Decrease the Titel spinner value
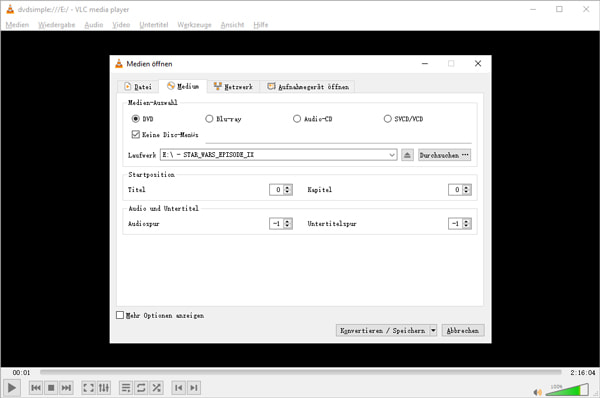Screen dimensions: 600x398 coord(288,192)
